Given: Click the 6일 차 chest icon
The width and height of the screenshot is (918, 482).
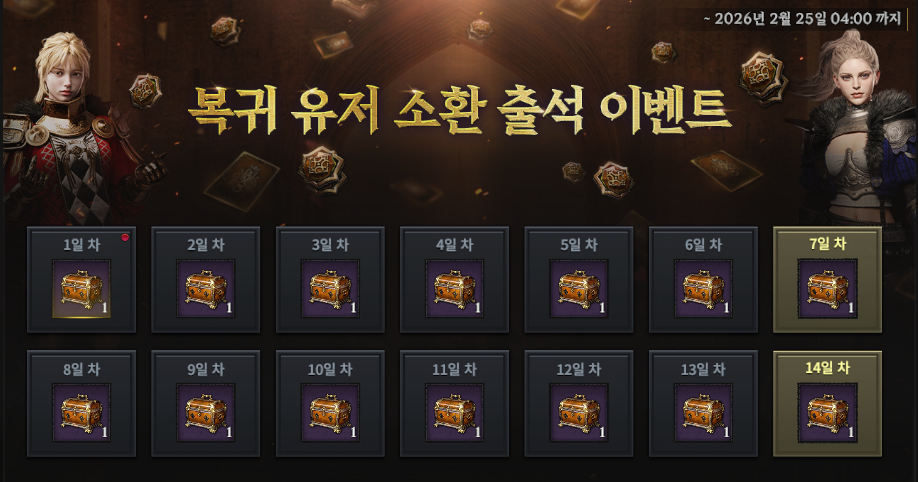Looking at the screenshot, I should coord(703,289).
